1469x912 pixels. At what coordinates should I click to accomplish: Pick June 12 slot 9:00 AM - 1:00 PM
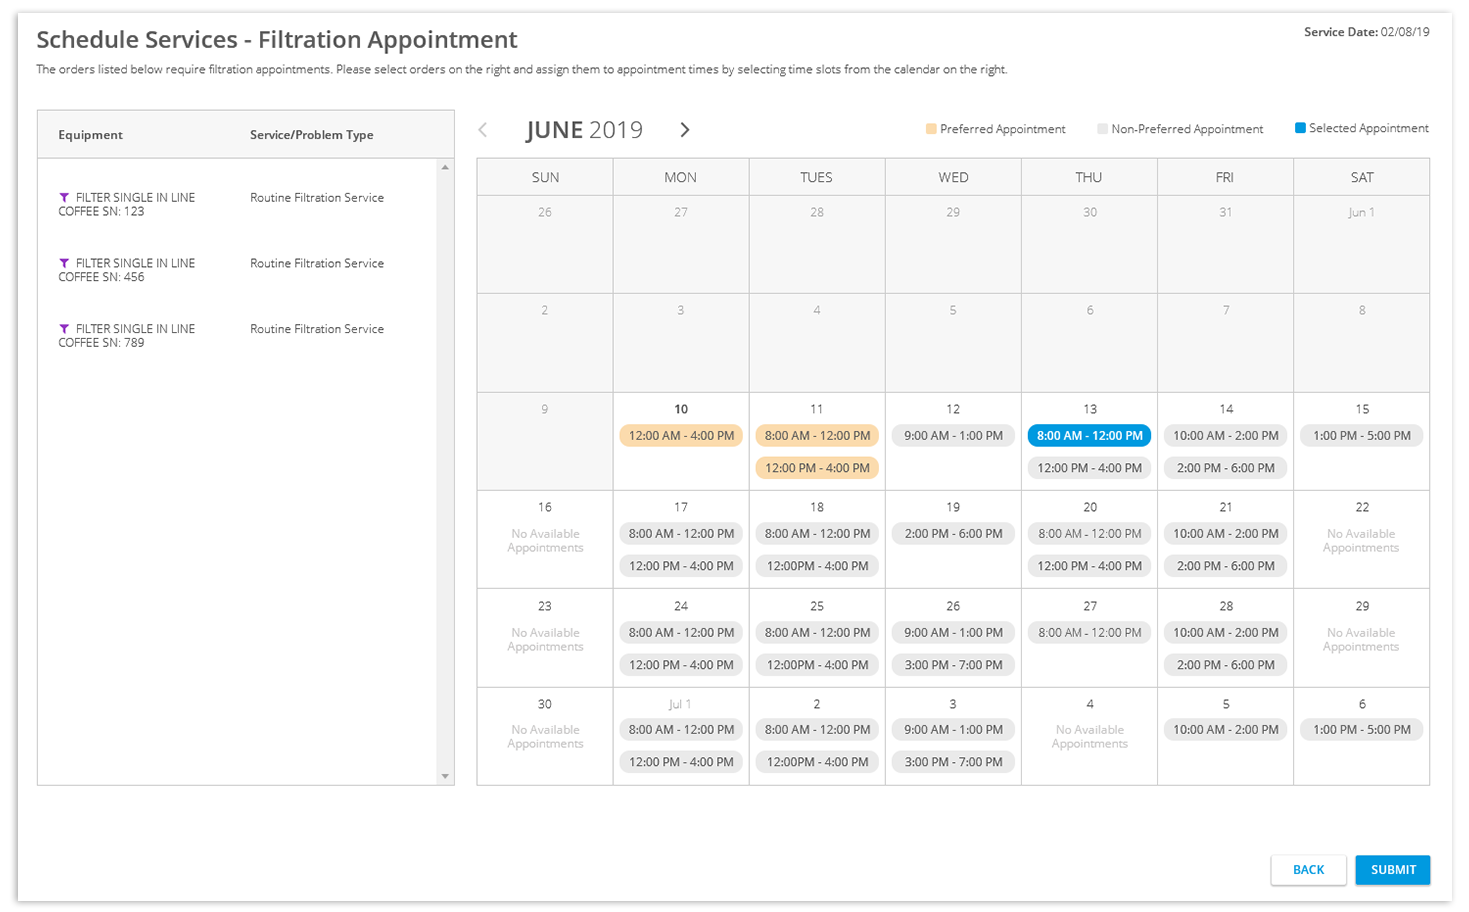pos(953,436)
